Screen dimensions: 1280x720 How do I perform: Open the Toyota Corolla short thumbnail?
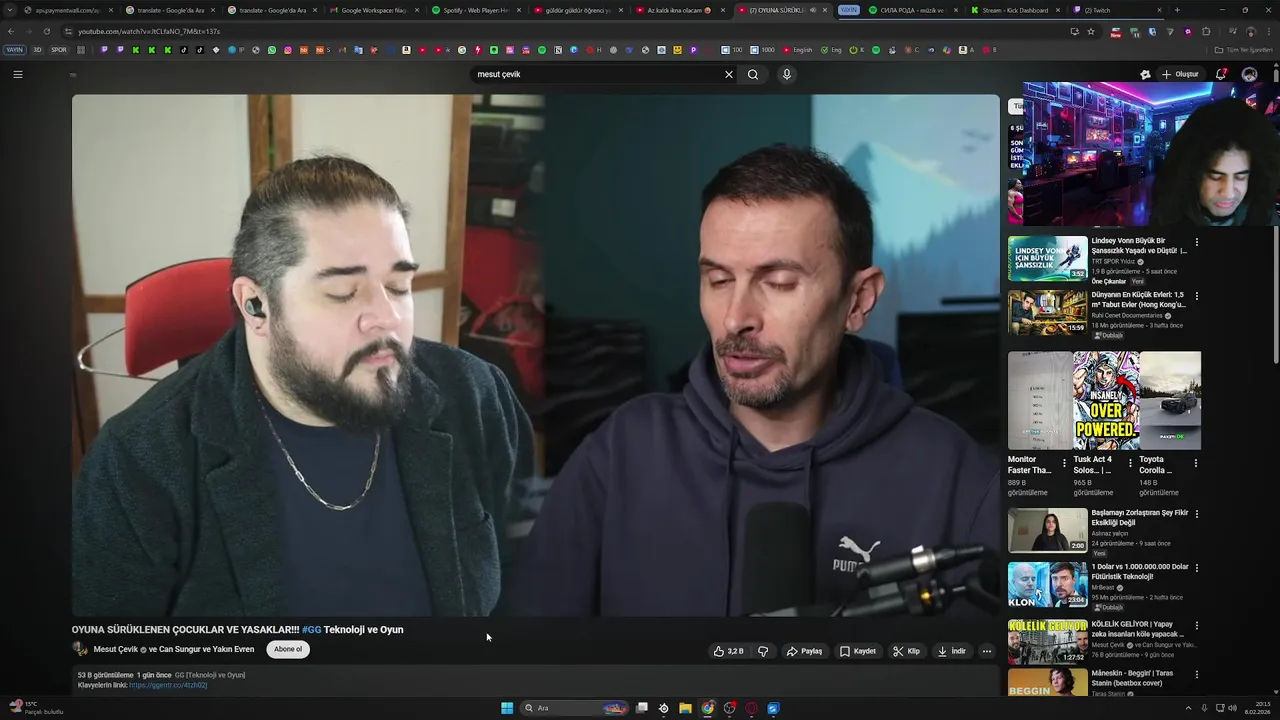1170,400
